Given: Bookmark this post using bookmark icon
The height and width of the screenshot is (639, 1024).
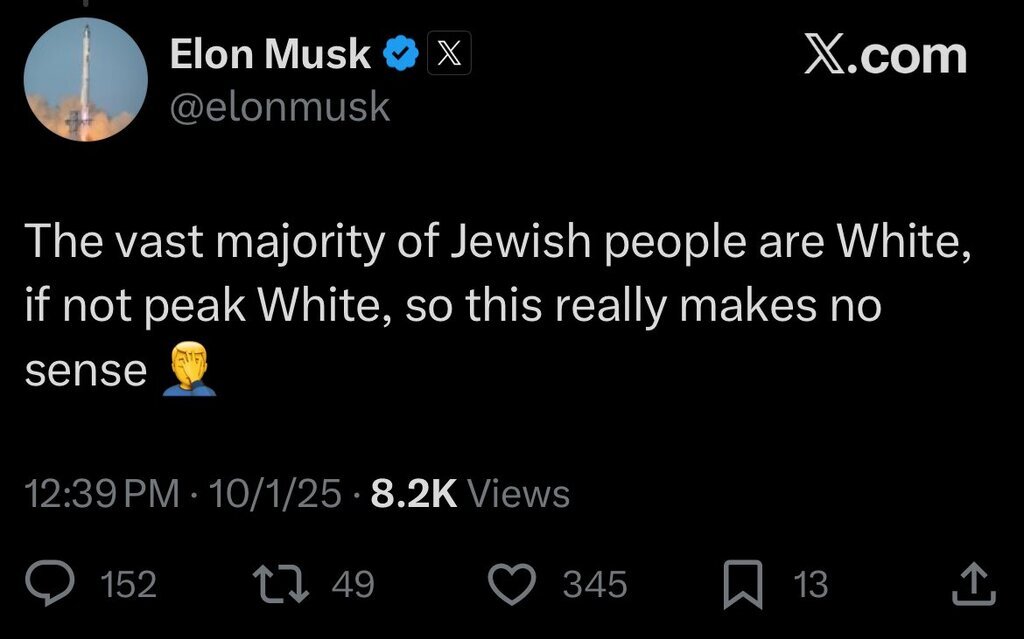Looking at the screenshot, I should [x=743, y=584].
